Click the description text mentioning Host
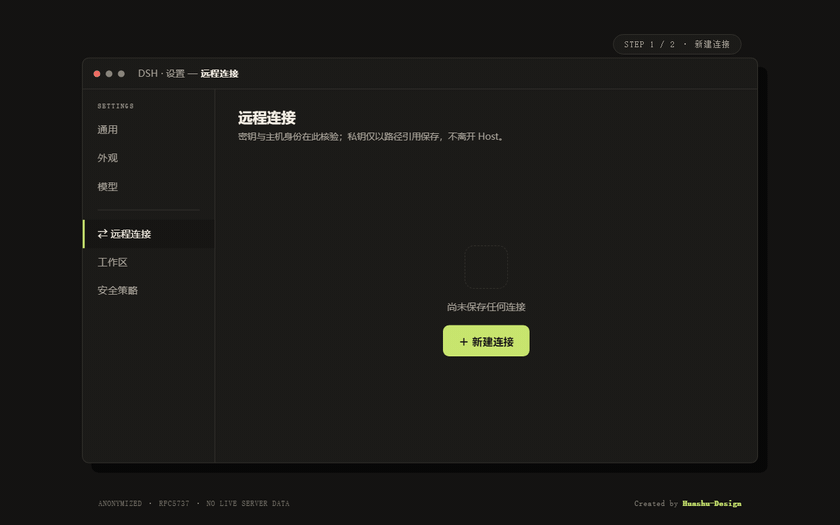840x525 pixels. (371, 137)
